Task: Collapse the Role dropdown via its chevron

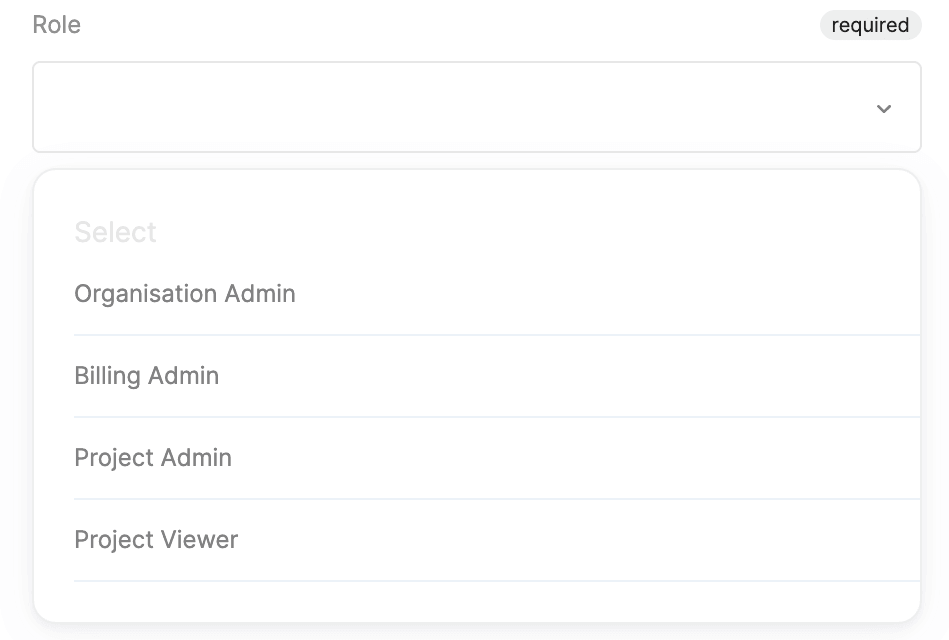Action: [883, 108]
